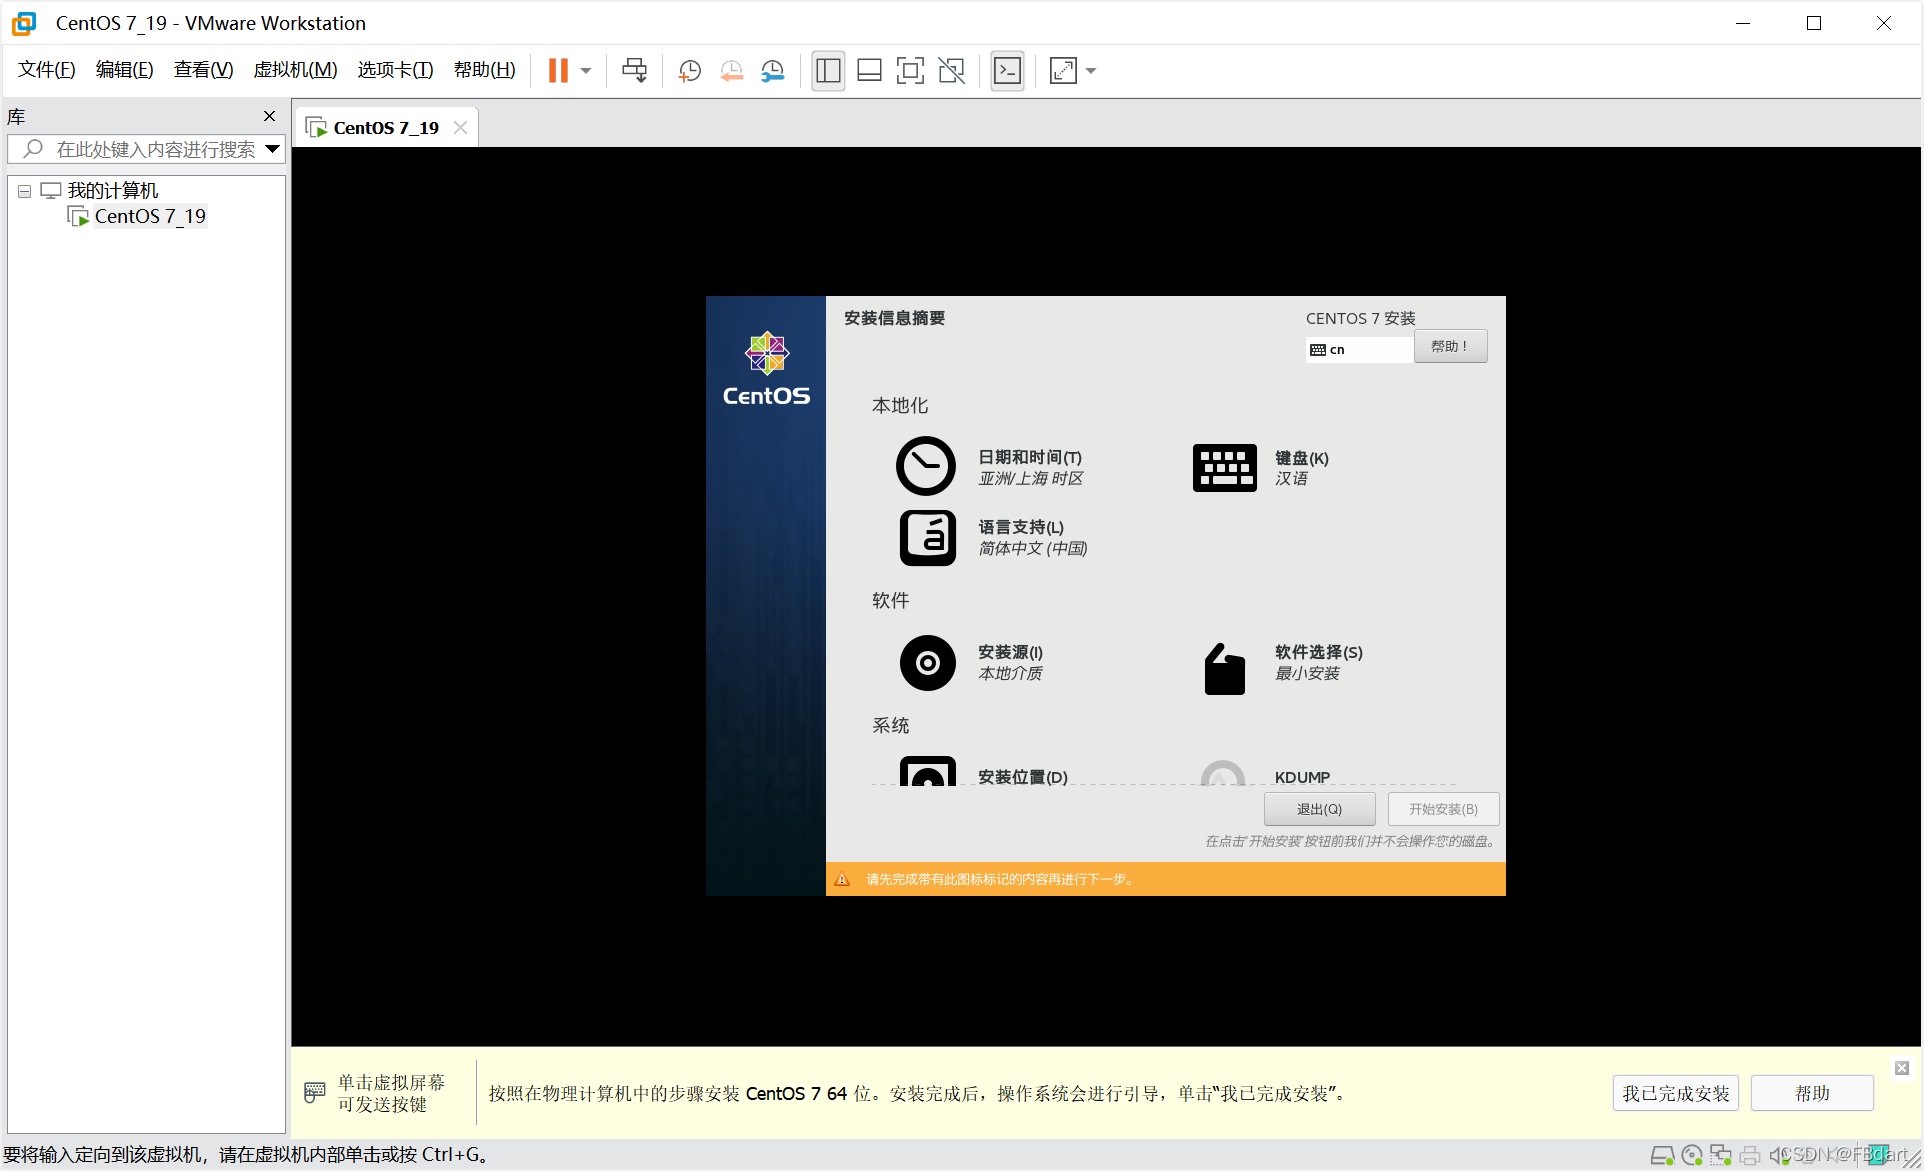Enter full screen mode

pyautogui.click(x=909, y=70)
